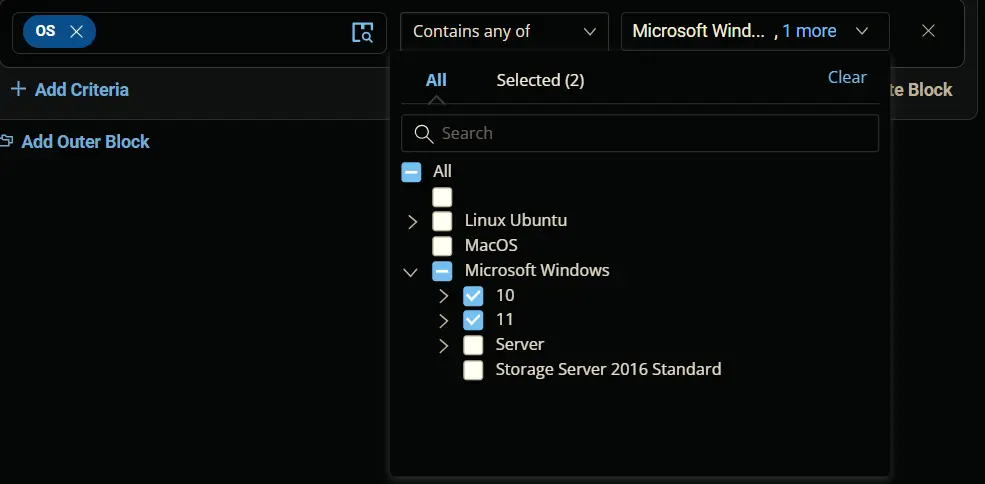This screenshot has height=484, width=985.
Task: Expand the Windows 11 versions
Action: click(444, 321)
